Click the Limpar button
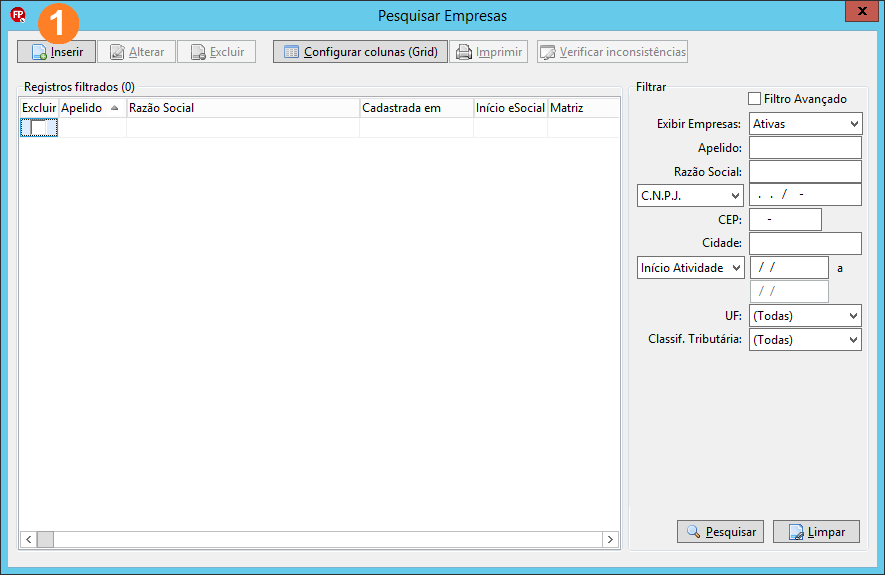The height and width of the screenshot is (575, 885). tap(816, 532)
